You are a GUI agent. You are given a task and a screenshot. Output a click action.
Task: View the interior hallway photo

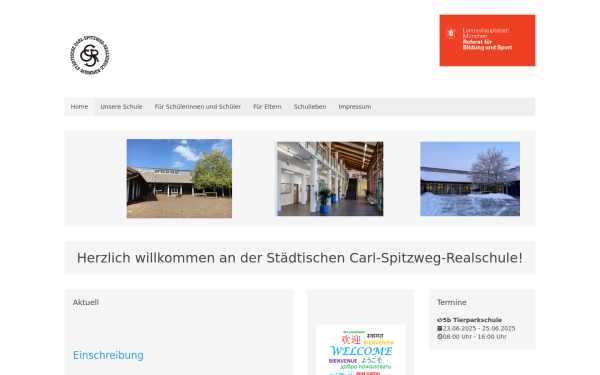(x=330, y=179)
